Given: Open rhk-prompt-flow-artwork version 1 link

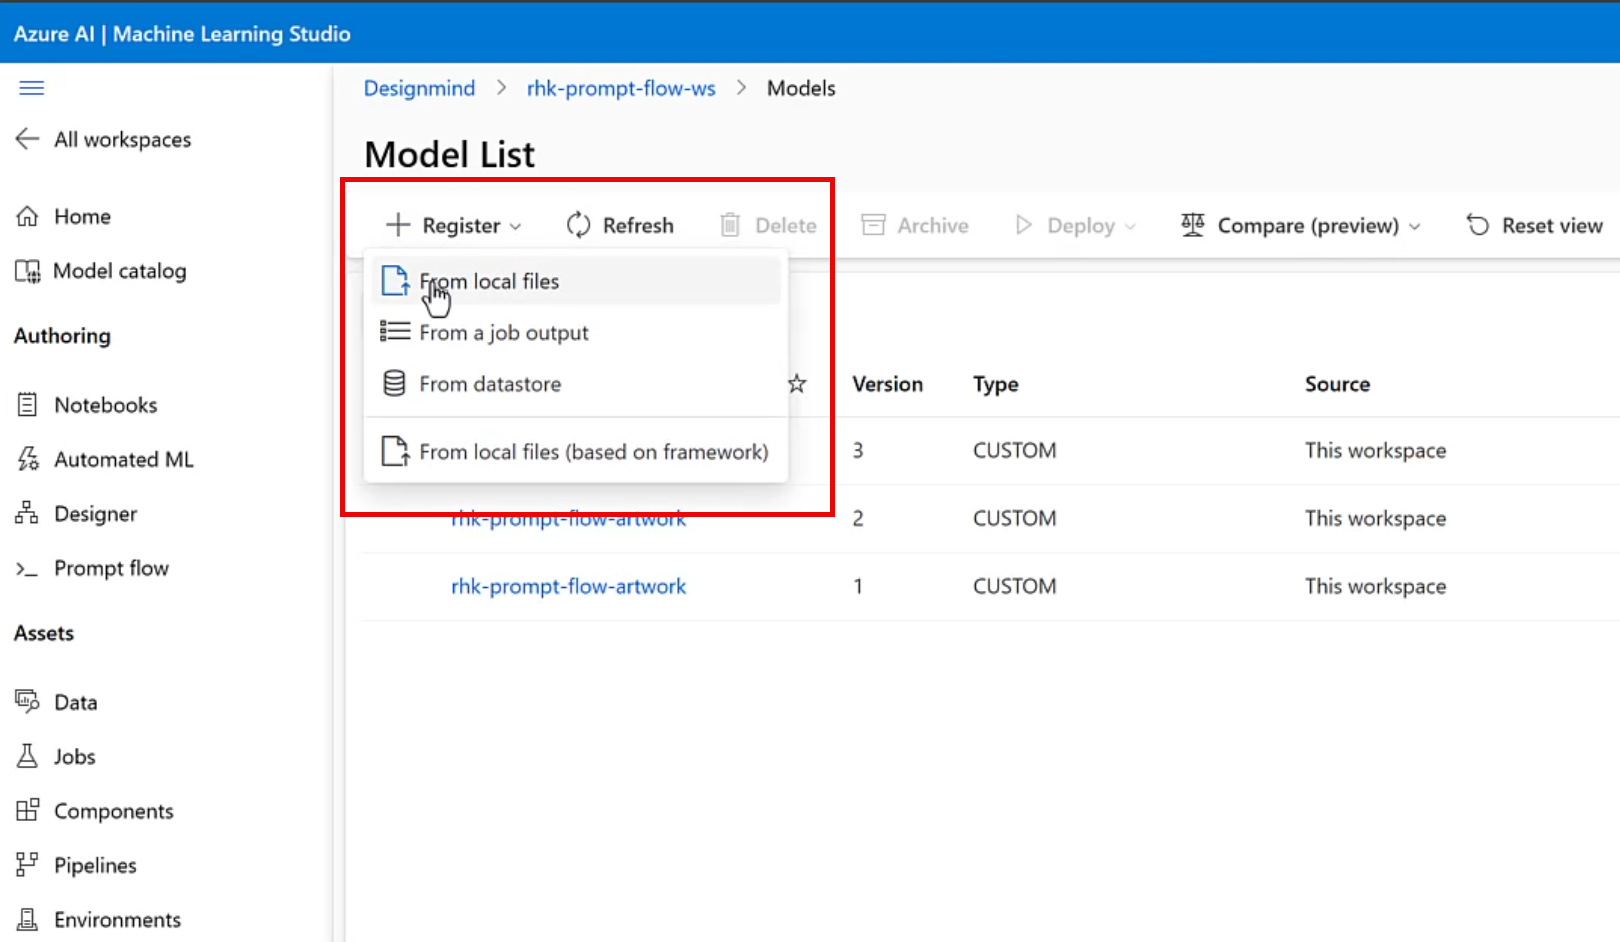Looking at the screenshot, I should coord(568,586).
